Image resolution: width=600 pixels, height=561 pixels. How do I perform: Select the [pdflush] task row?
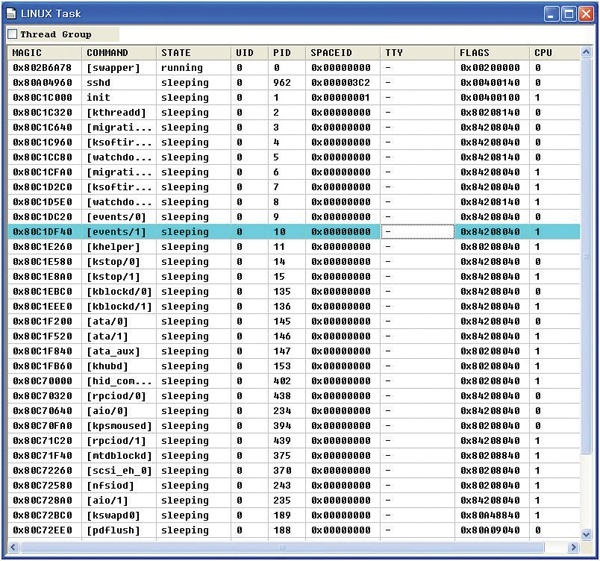[113, 530]
